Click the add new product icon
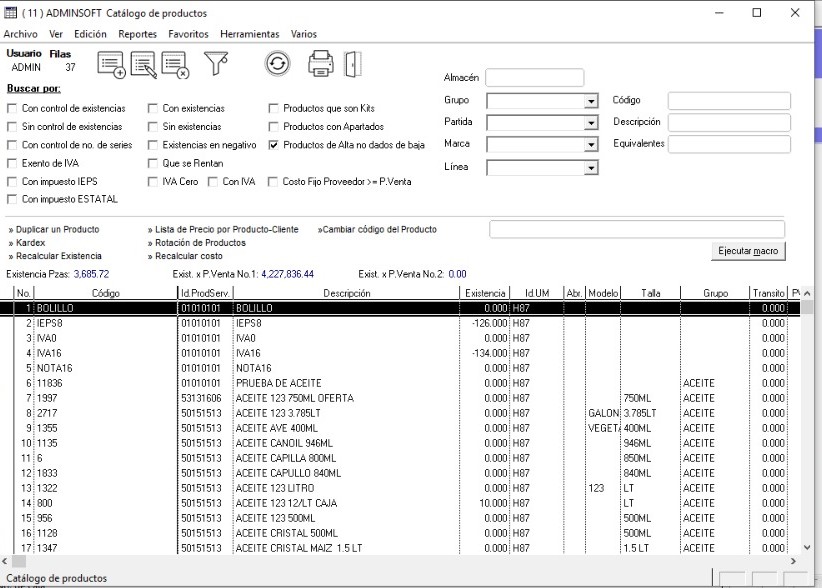The height and width of the screenshot is (588, 822). [111, 66]
